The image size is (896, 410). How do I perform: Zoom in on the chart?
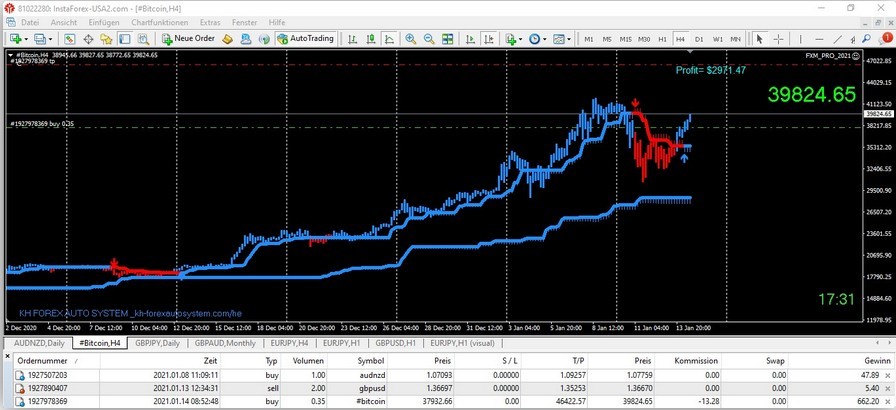410,39
